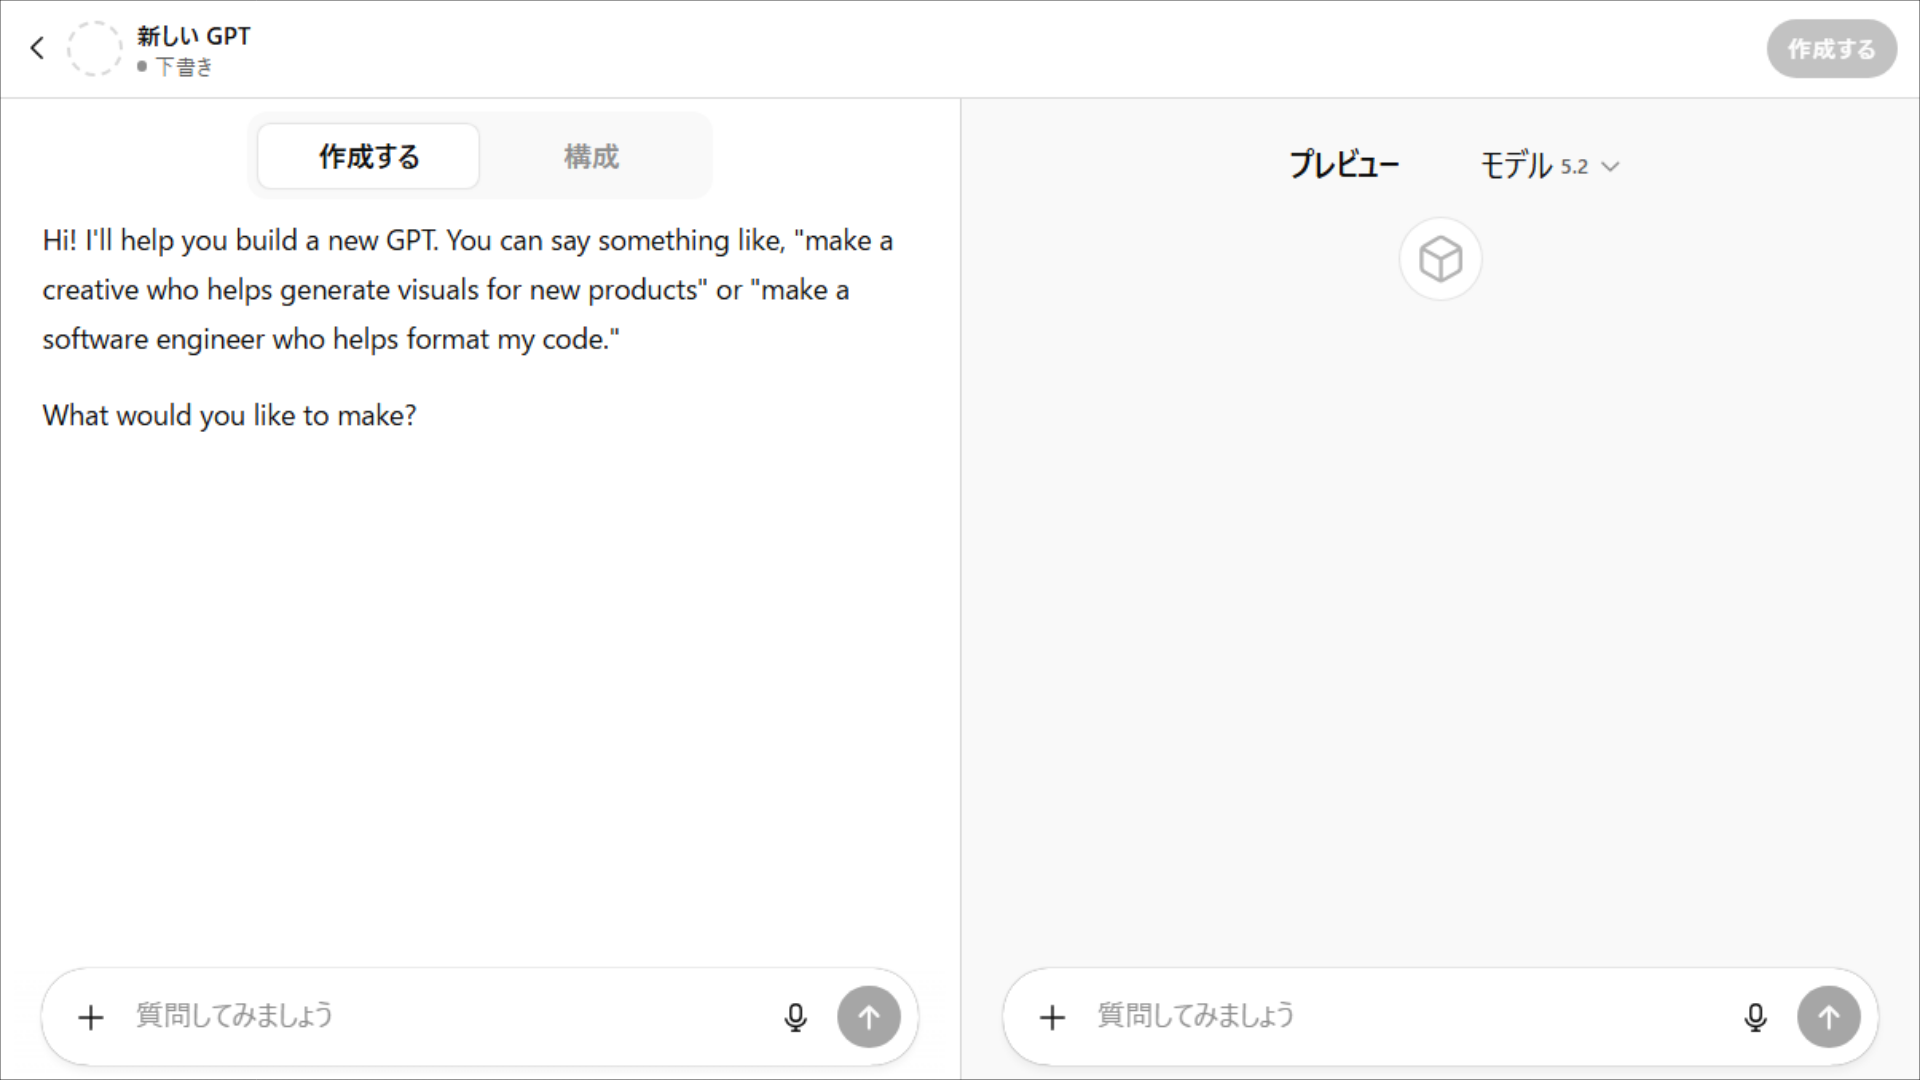Click the 新しい GPT title in the header
1920x1080 pixels.
[x=193, y=35]
